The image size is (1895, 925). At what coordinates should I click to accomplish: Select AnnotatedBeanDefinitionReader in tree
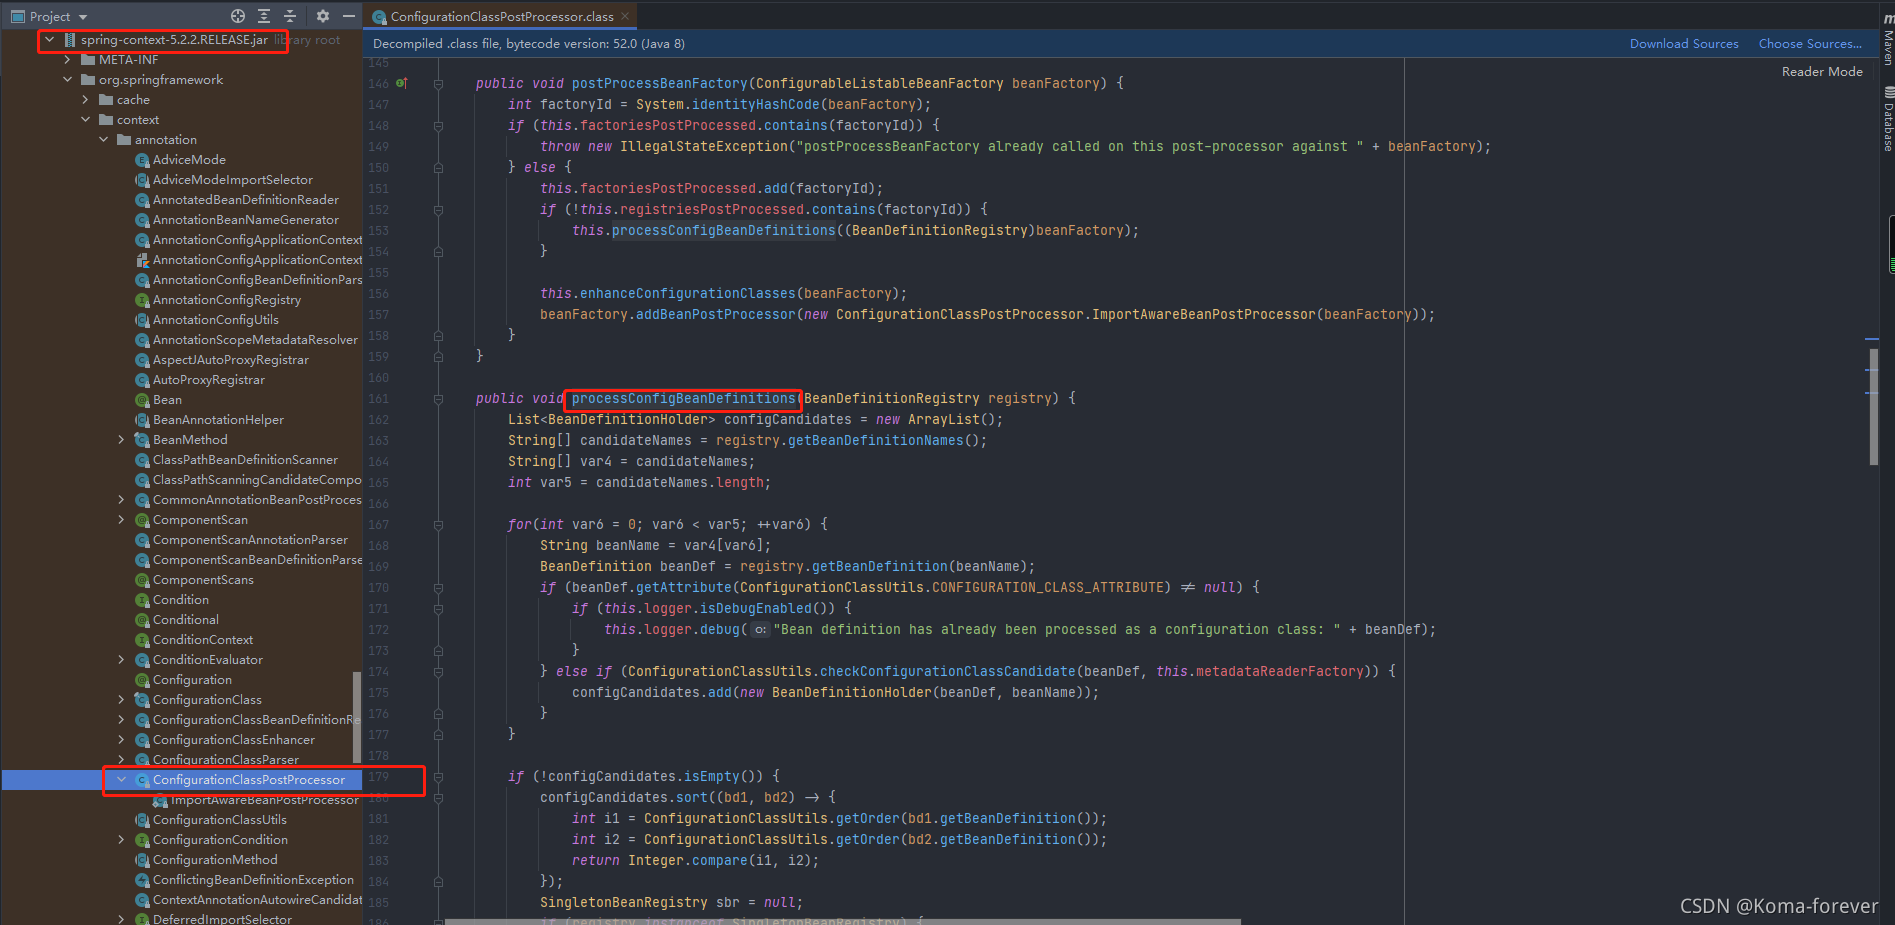point(245,200)
